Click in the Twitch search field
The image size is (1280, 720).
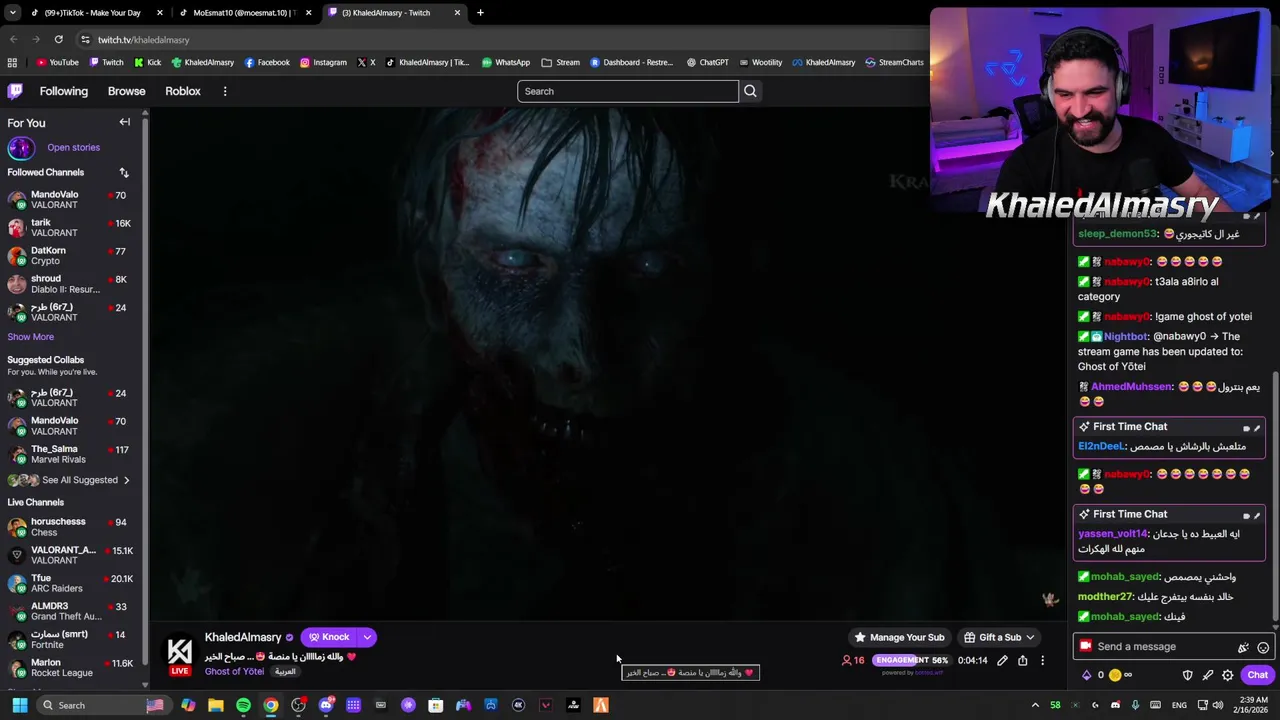628,91
